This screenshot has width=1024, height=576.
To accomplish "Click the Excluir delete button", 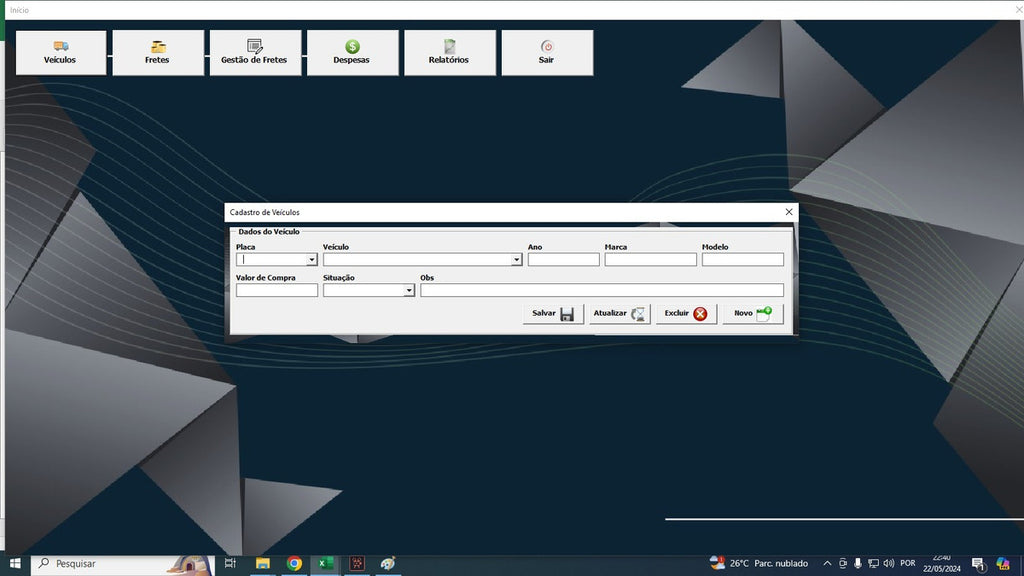I will tap(686, 313).
